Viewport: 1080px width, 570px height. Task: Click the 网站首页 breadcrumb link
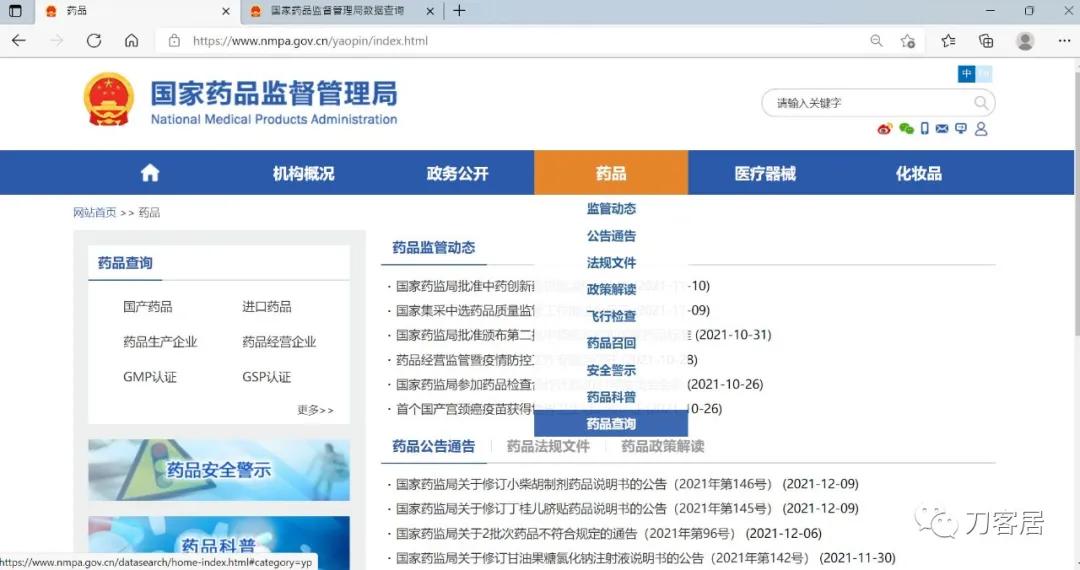pos(95,212)
